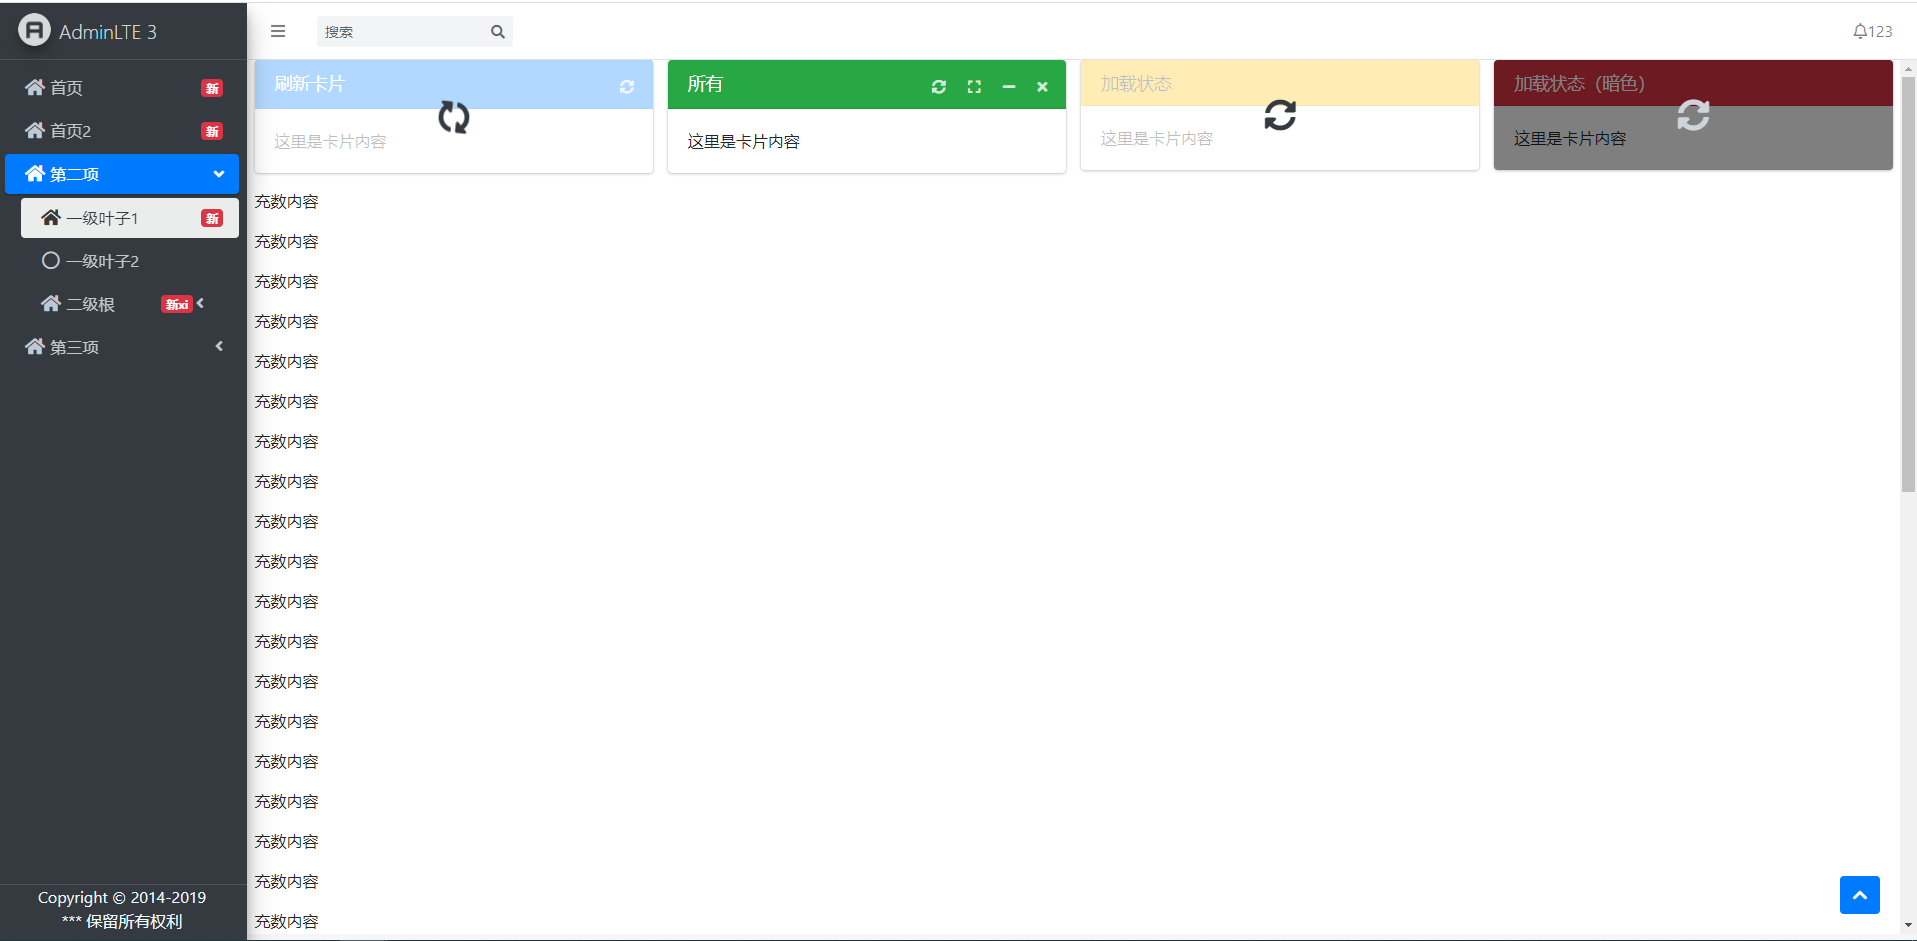Select the 一级叶子1 menu entry
Image resolution: width=1917 pixels, height=941 pixels.
pyautogui.click(x=105, y=217)
